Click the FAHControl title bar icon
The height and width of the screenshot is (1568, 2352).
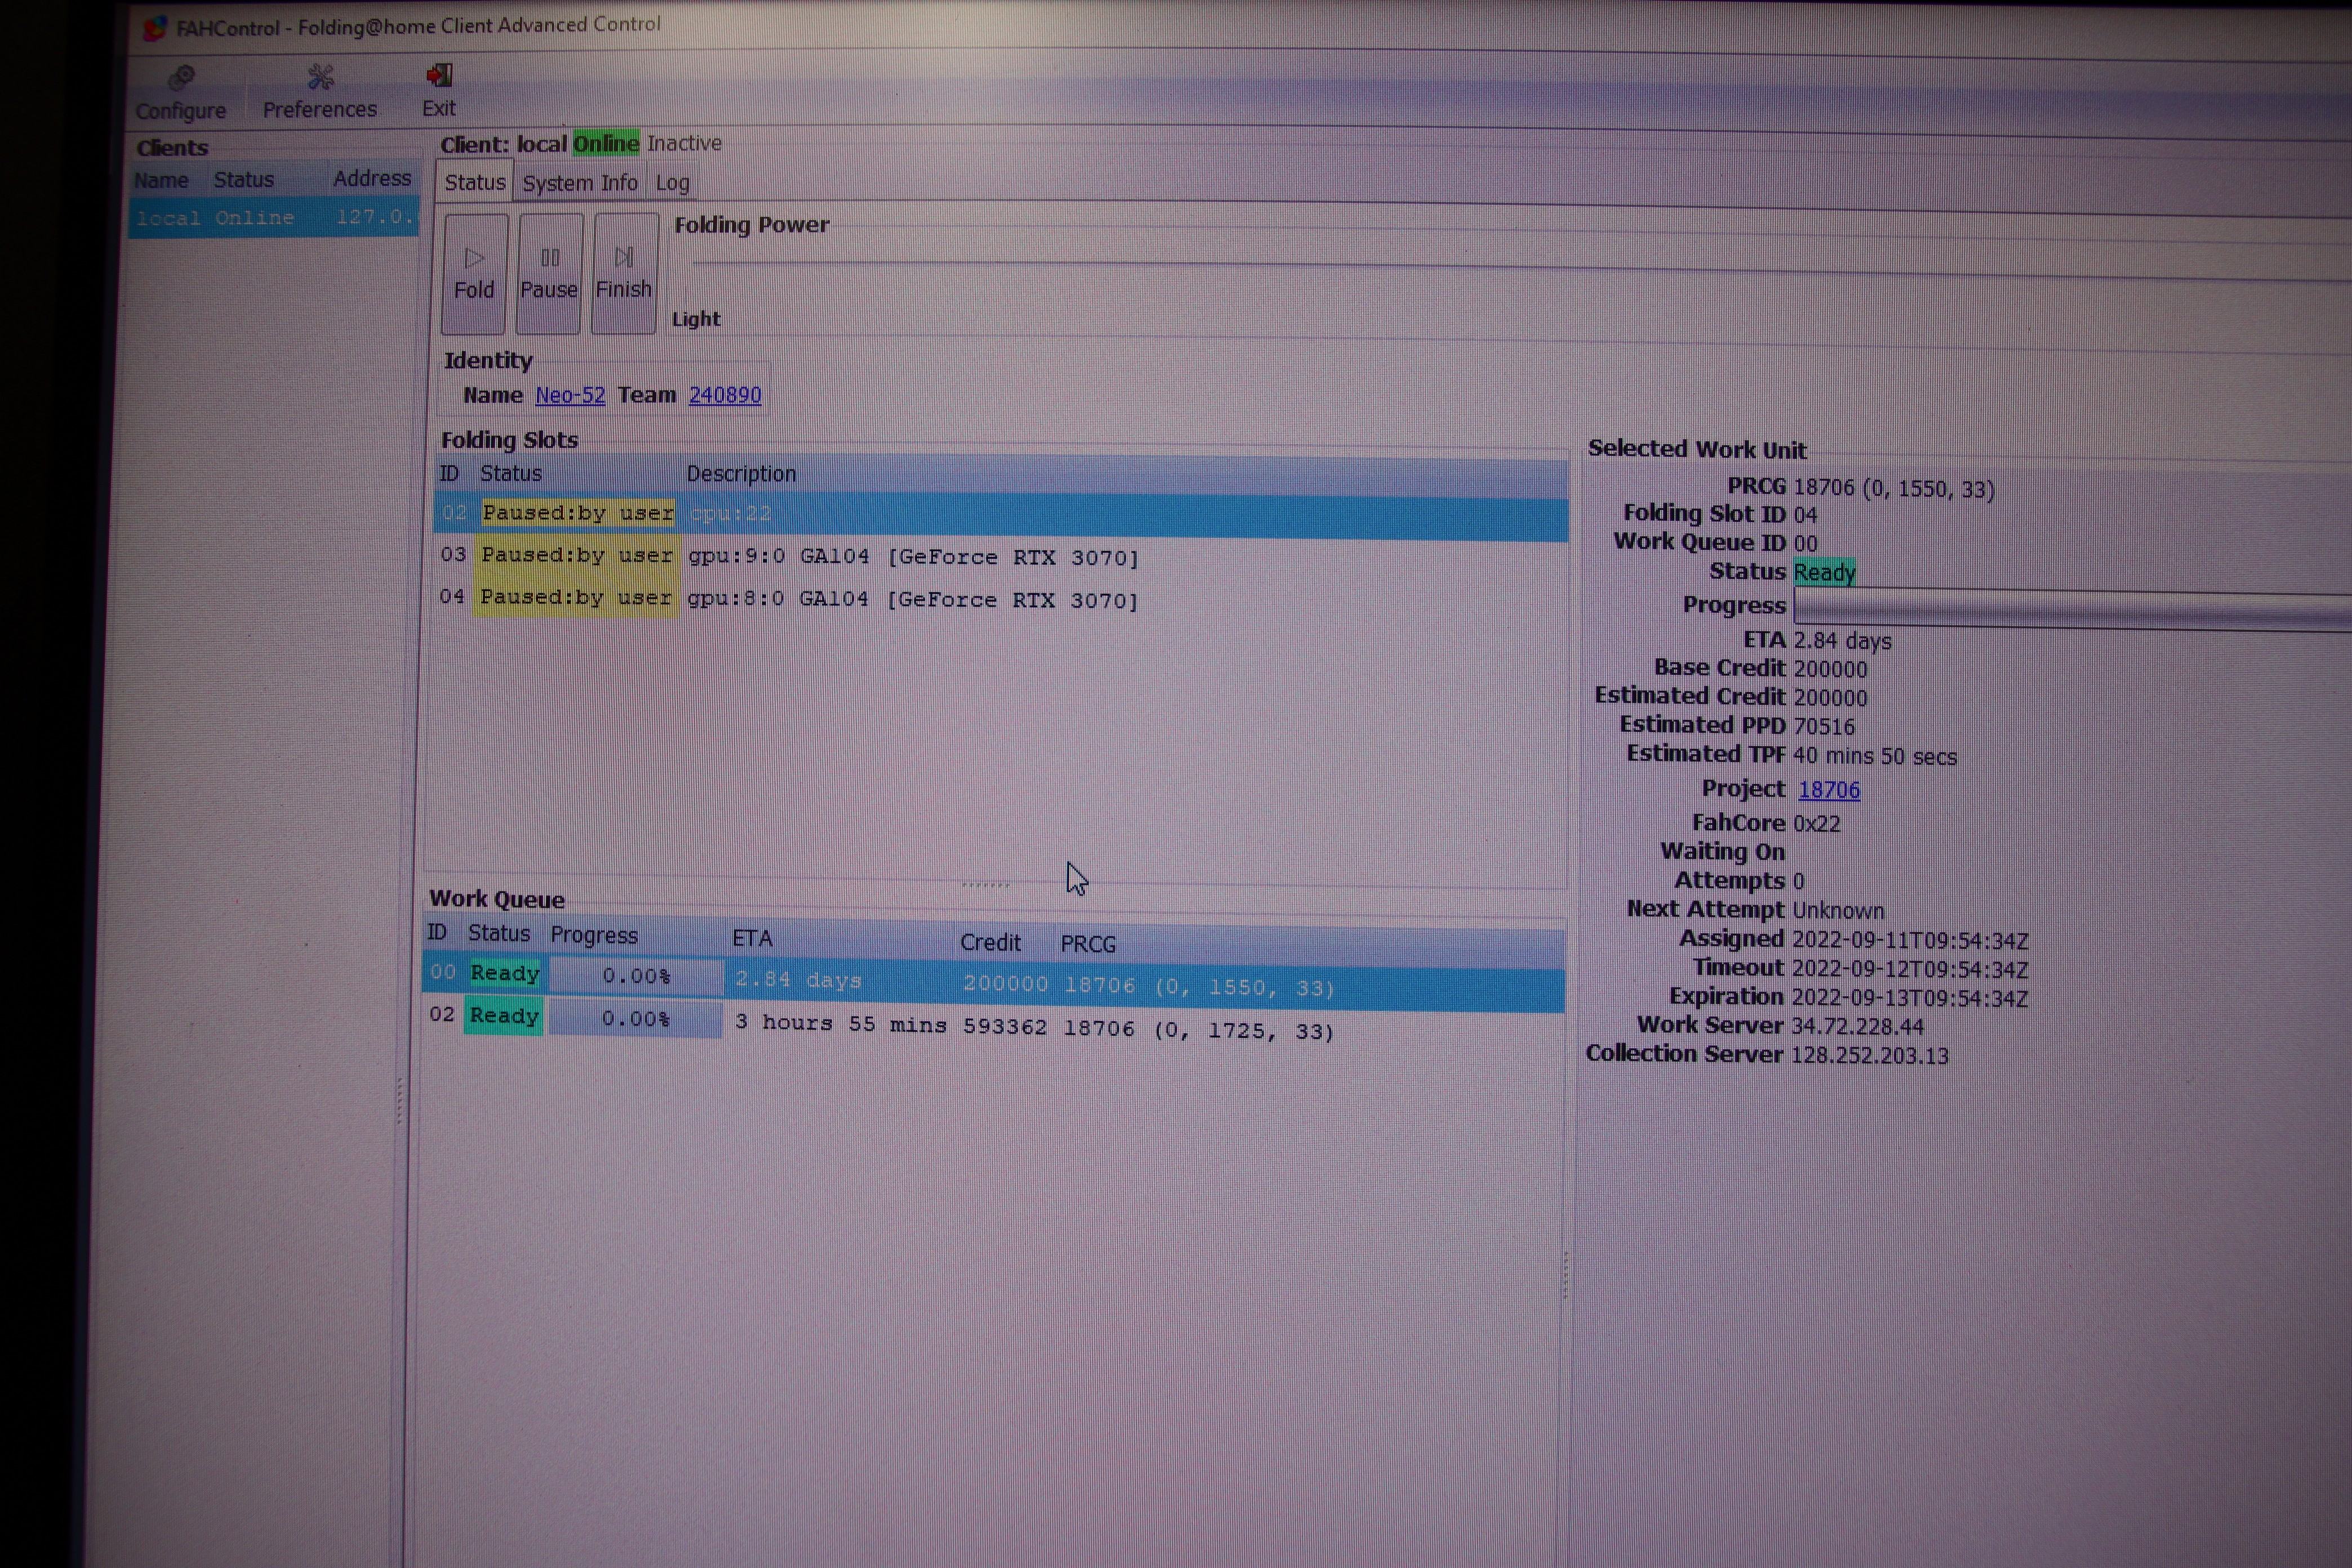pyautogui.click(x=154, y=27)
